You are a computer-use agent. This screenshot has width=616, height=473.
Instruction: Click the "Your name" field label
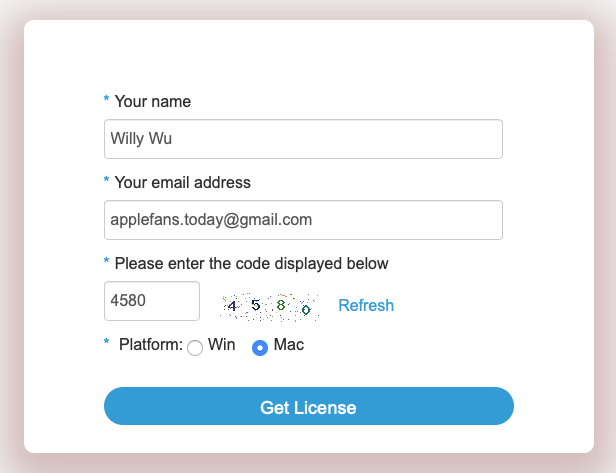click(152, 101)
